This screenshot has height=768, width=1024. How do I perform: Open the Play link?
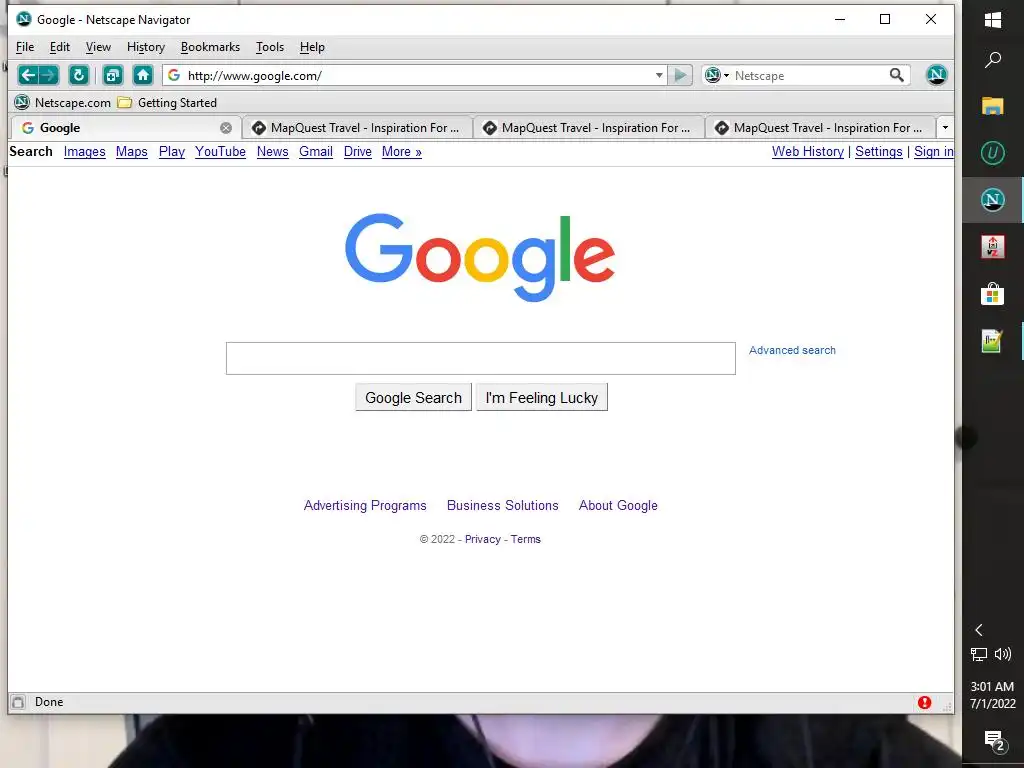tap(172, 152)
